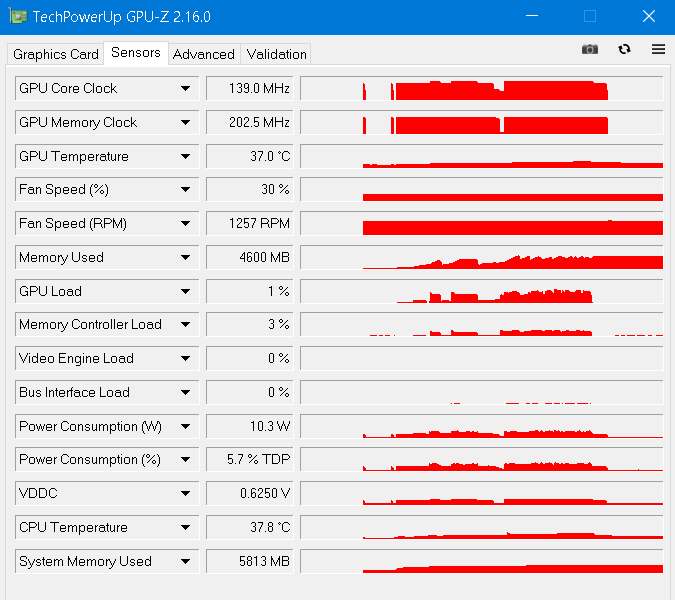This screenshot has width=675, height=600.
Task: Select the Sensors tab
Action: point(136,53)
